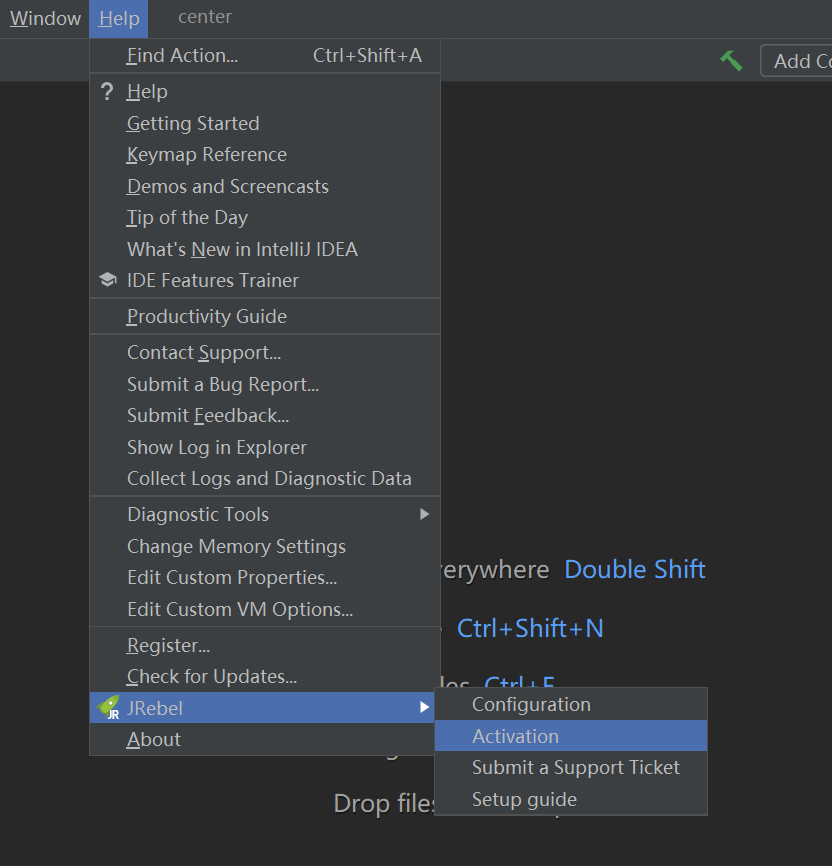
Task: Select Change Memory Settings
Action: [x=265, y=546]
